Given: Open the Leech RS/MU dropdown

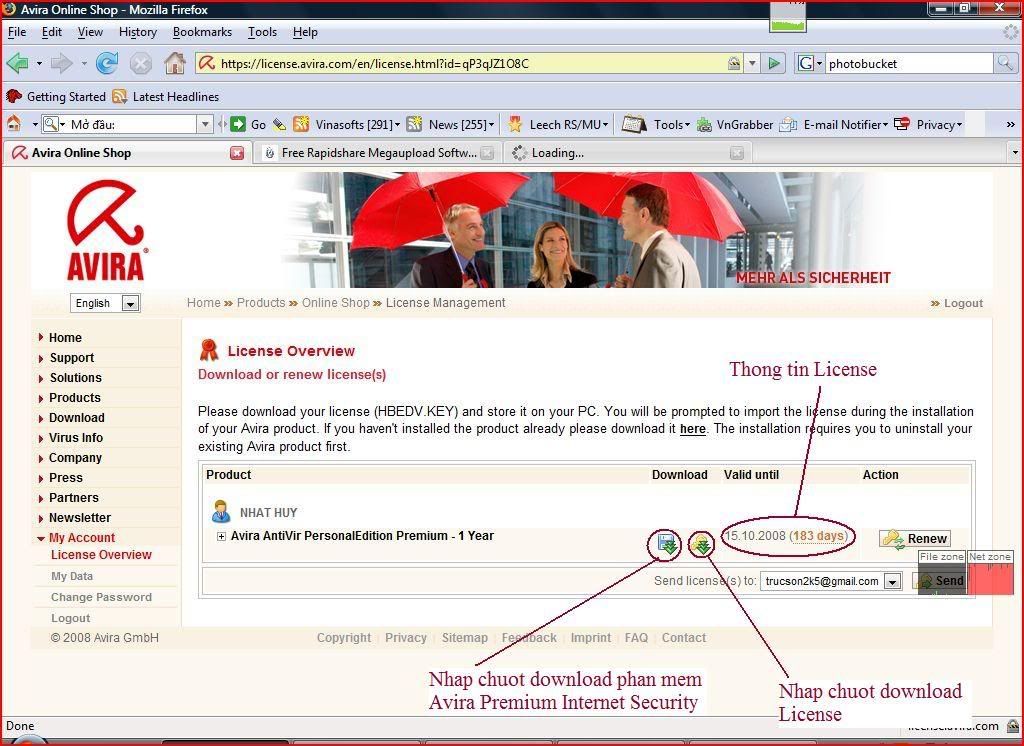Looking at the screenshot, I should coord(558,124).
